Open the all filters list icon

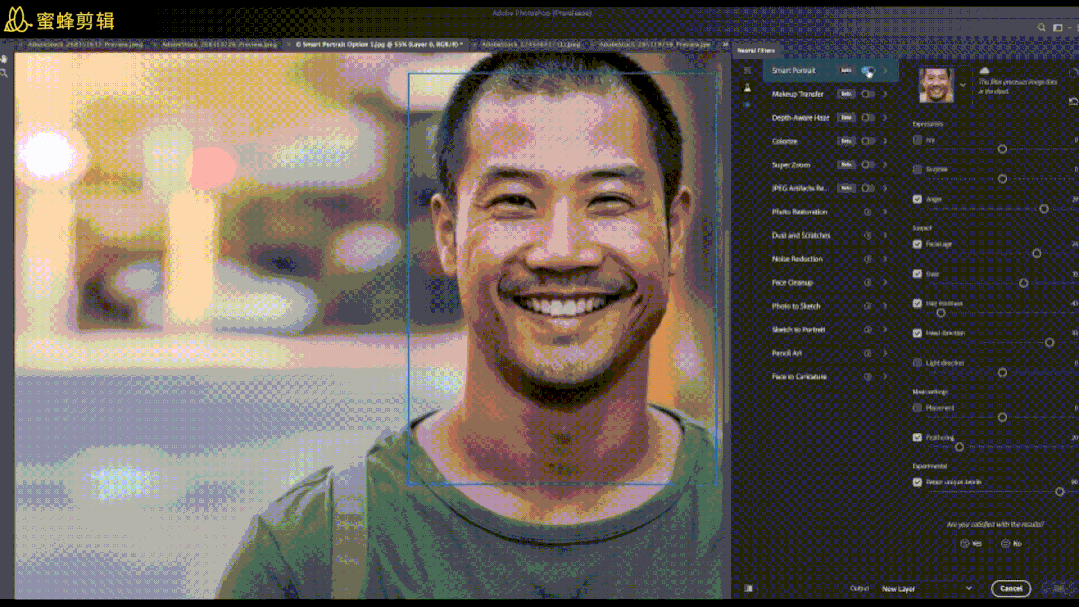pyautogui.click(x=747, y=70)
